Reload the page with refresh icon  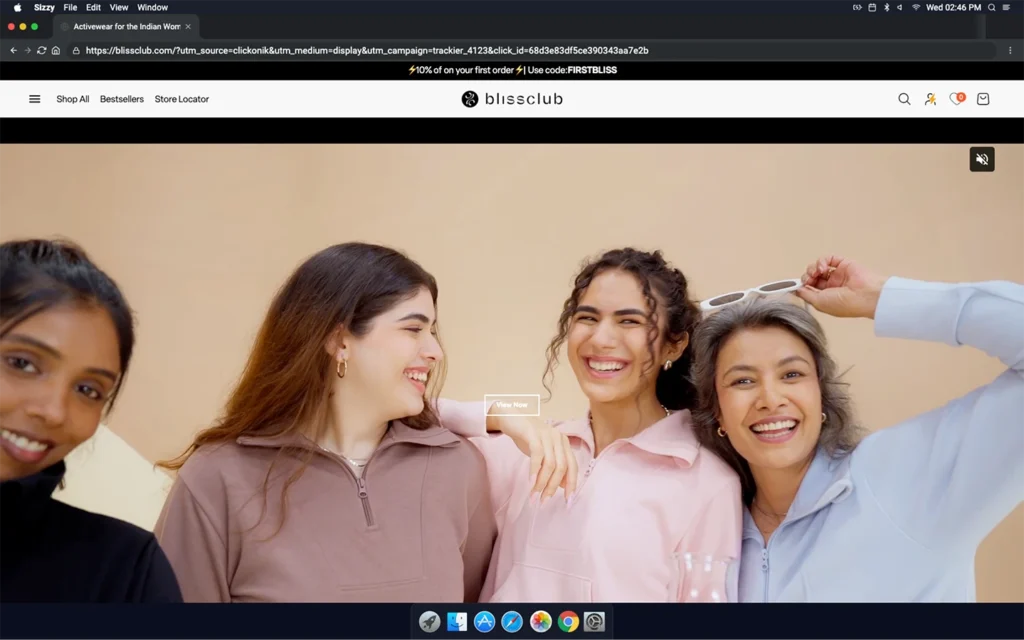pyautogui.click(x=42, y=50)
